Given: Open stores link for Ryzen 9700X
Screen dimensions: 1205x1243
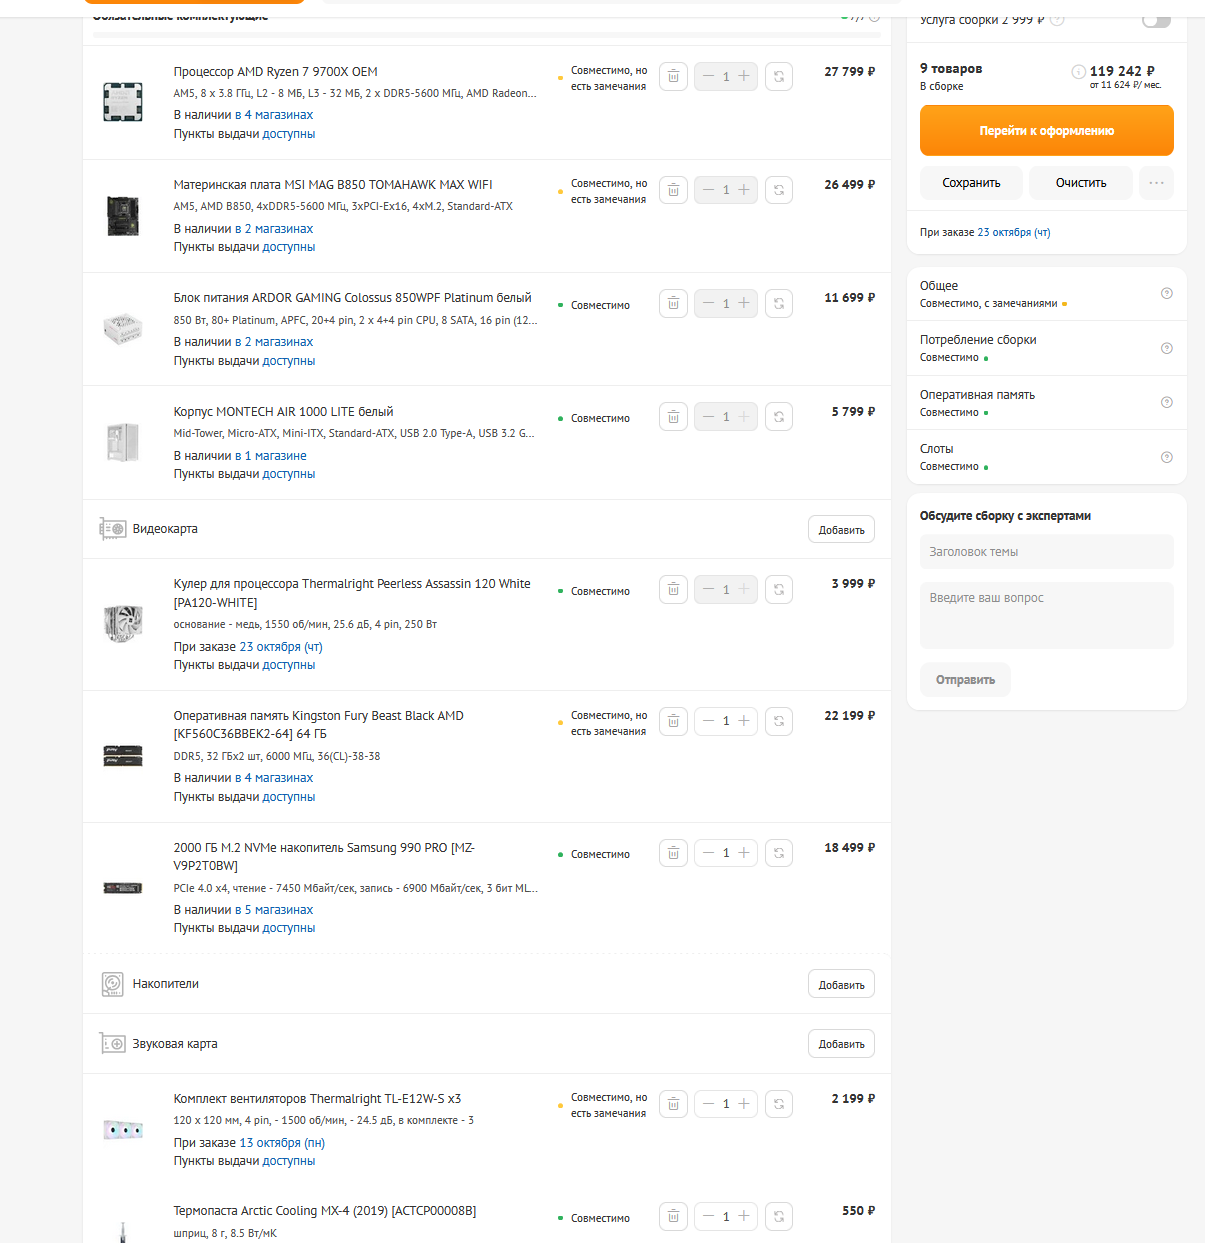Looking at the screenshot, I should pos(274,115).
